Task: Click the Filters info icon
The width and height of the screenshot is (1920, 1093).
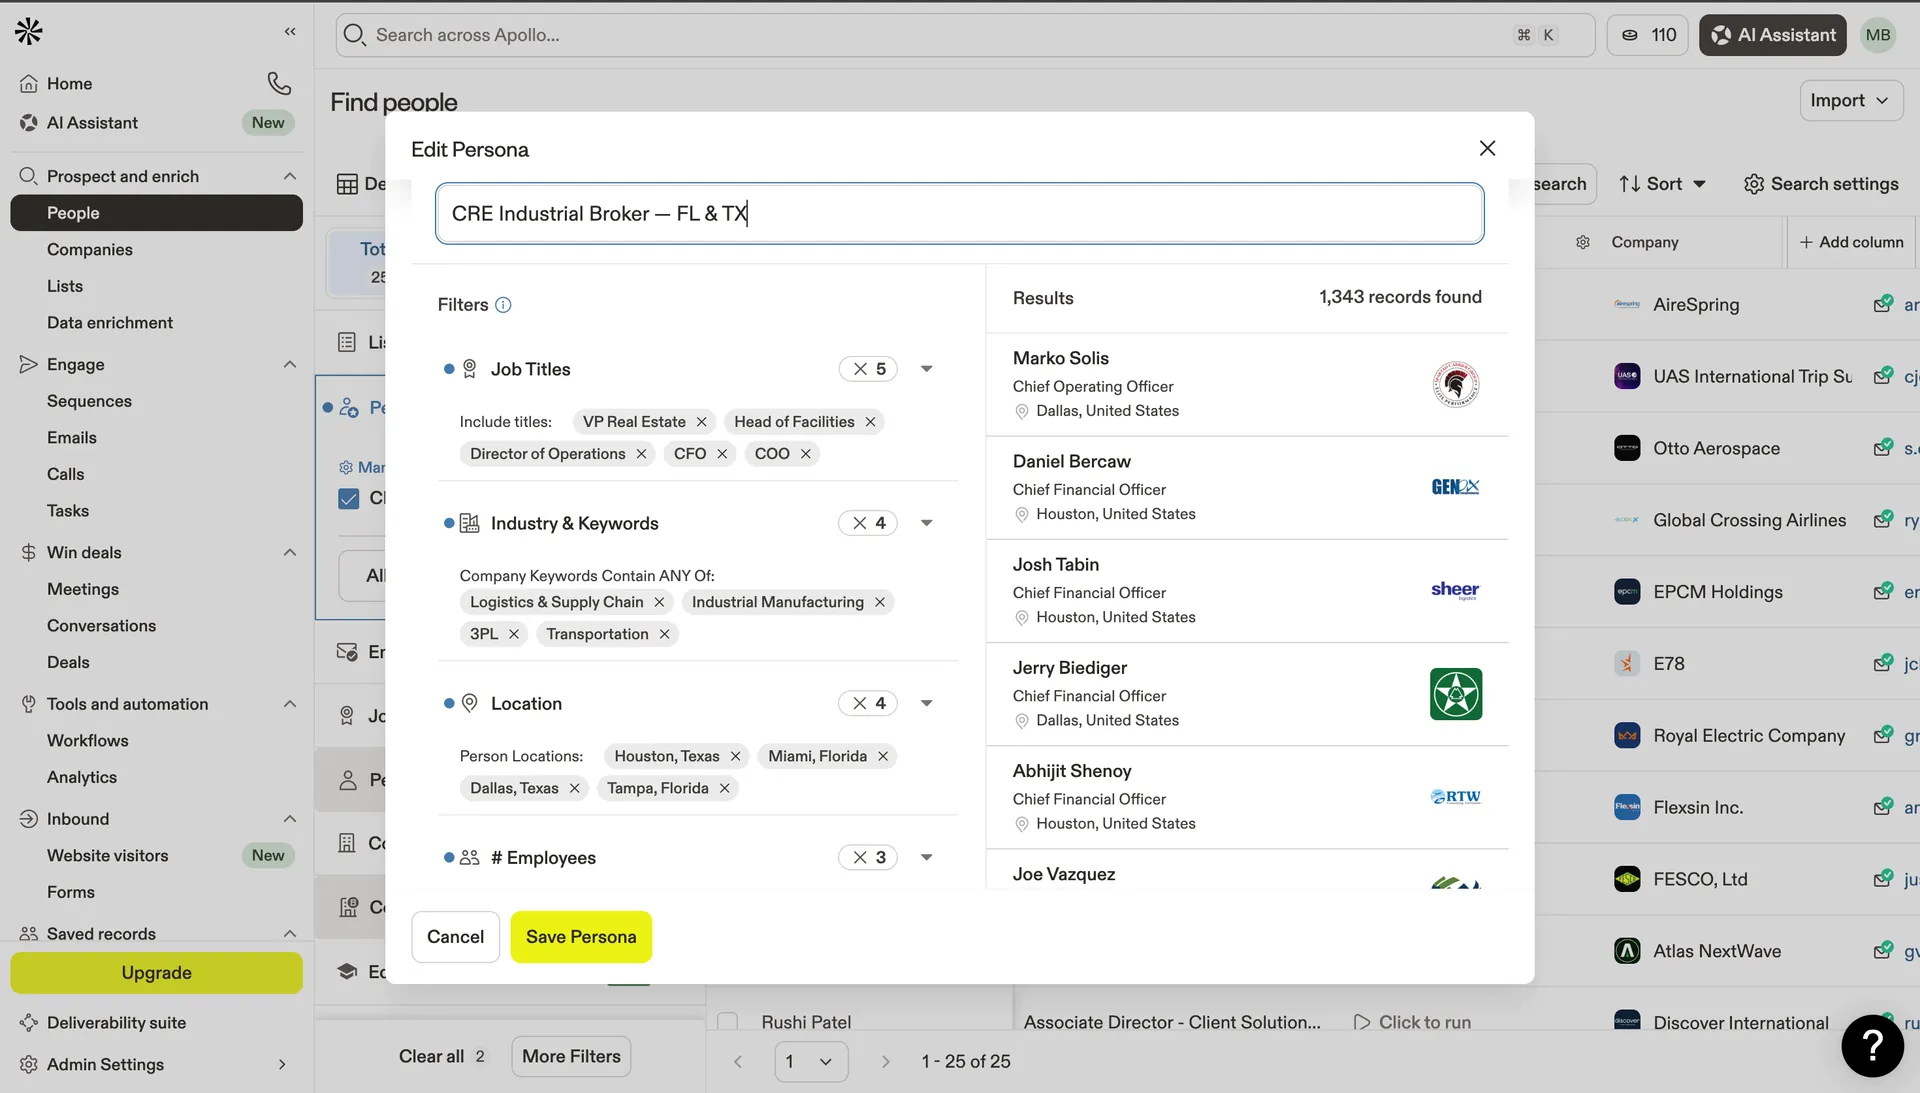Action: coord(503,305)
